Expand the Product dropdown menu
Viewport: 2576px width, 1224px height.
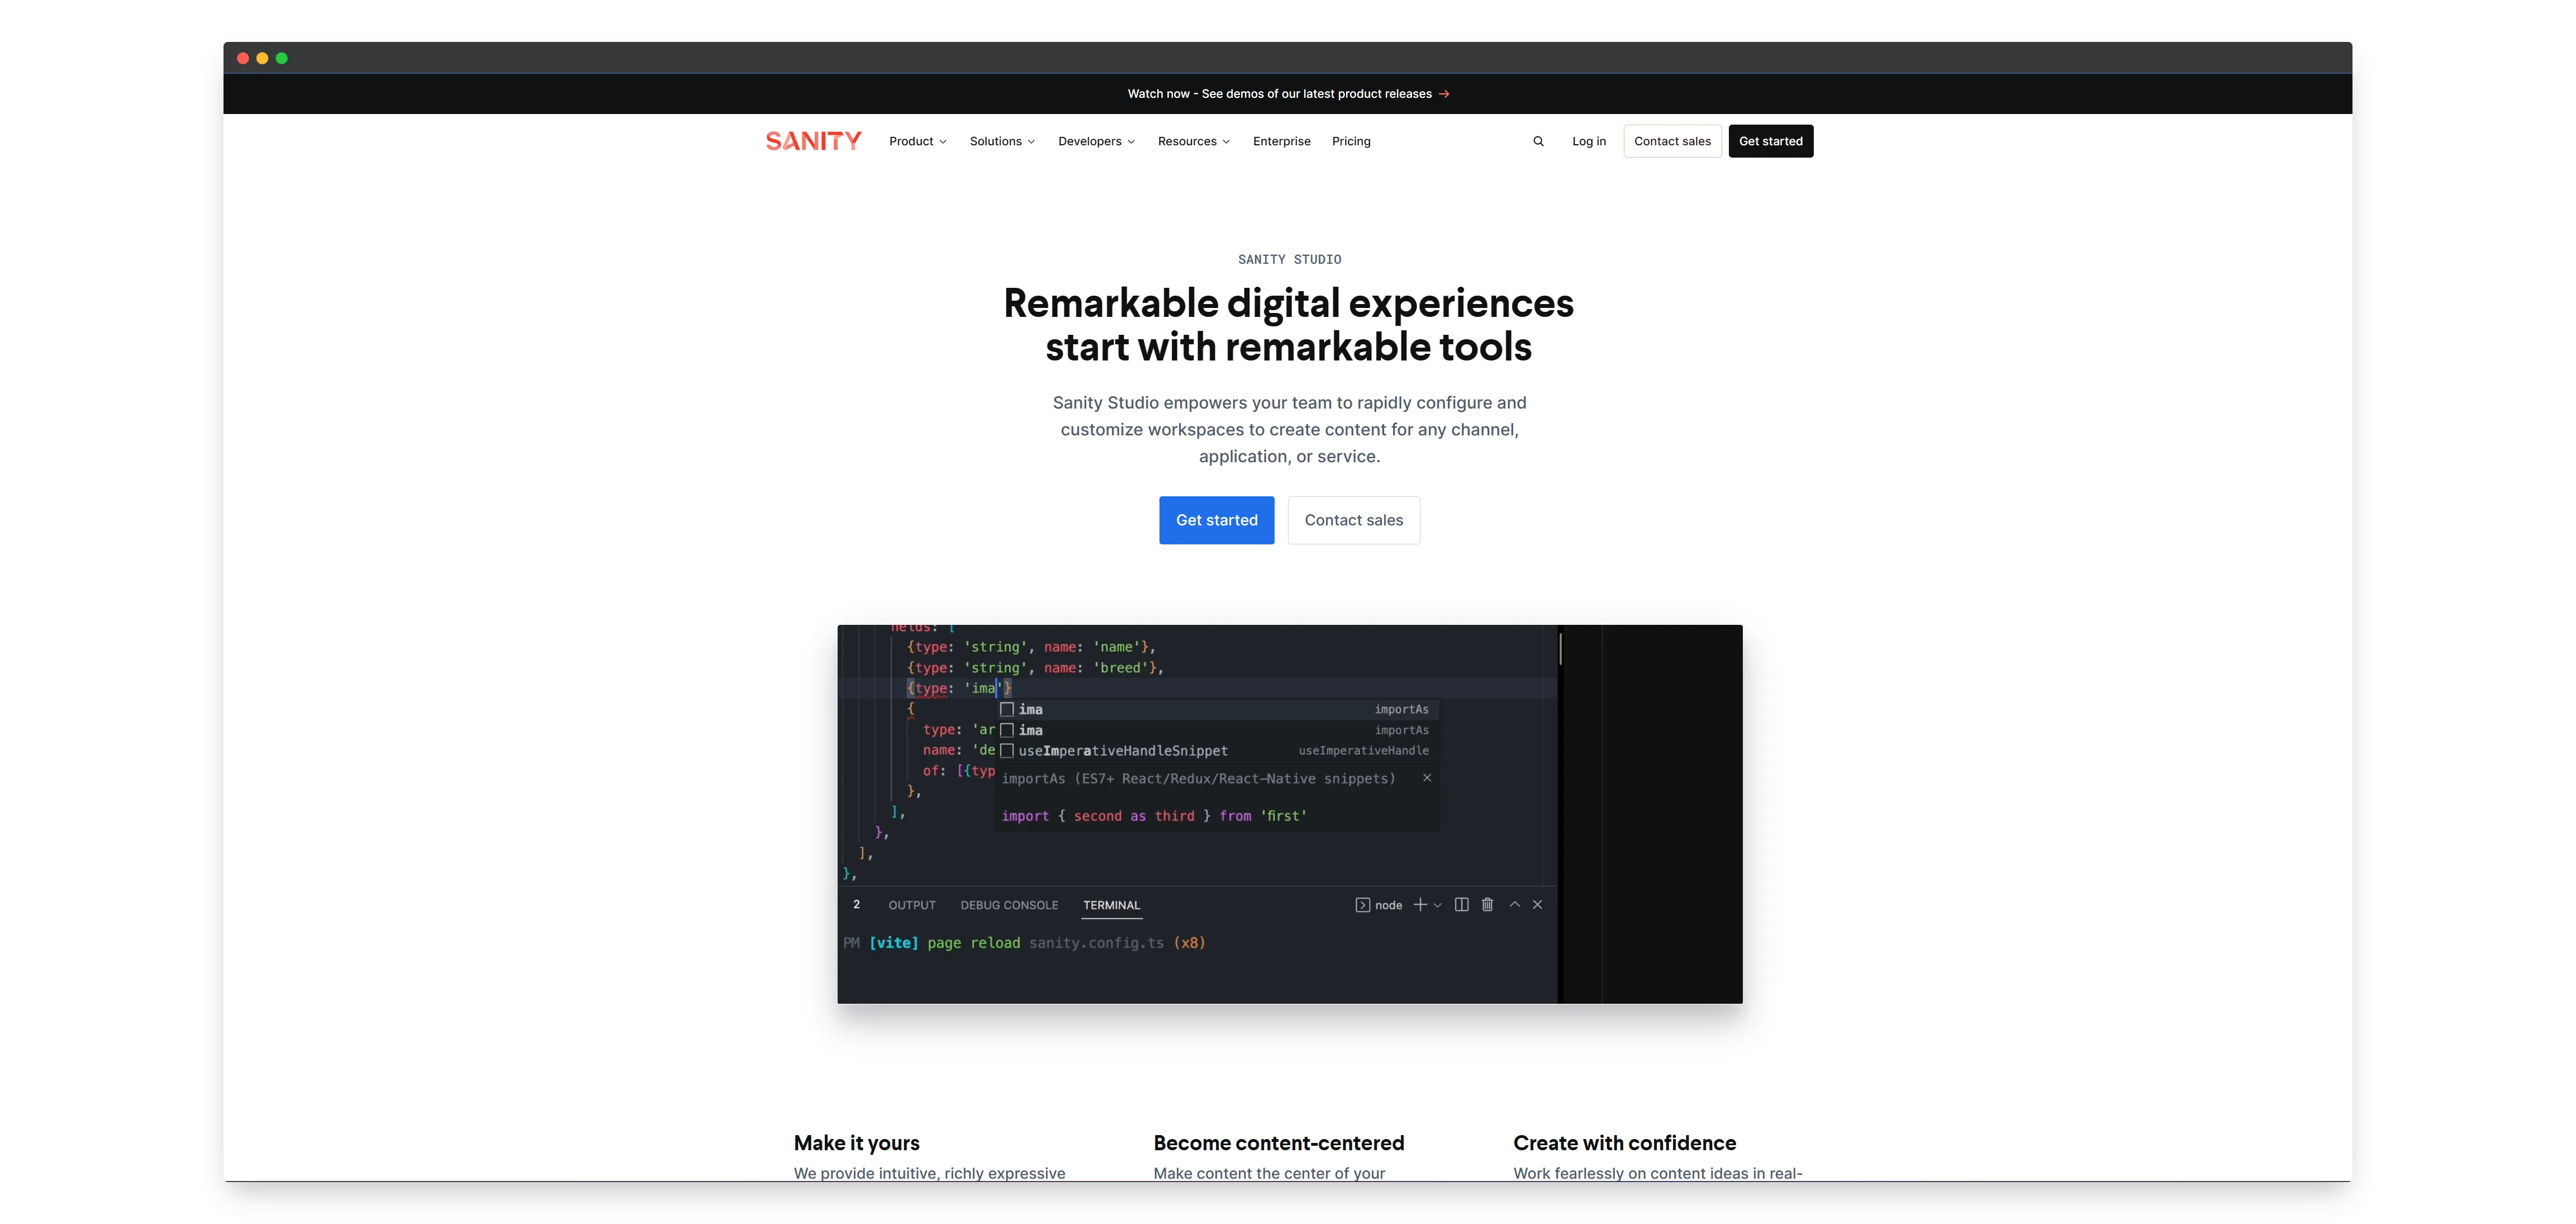pos(917,141)
